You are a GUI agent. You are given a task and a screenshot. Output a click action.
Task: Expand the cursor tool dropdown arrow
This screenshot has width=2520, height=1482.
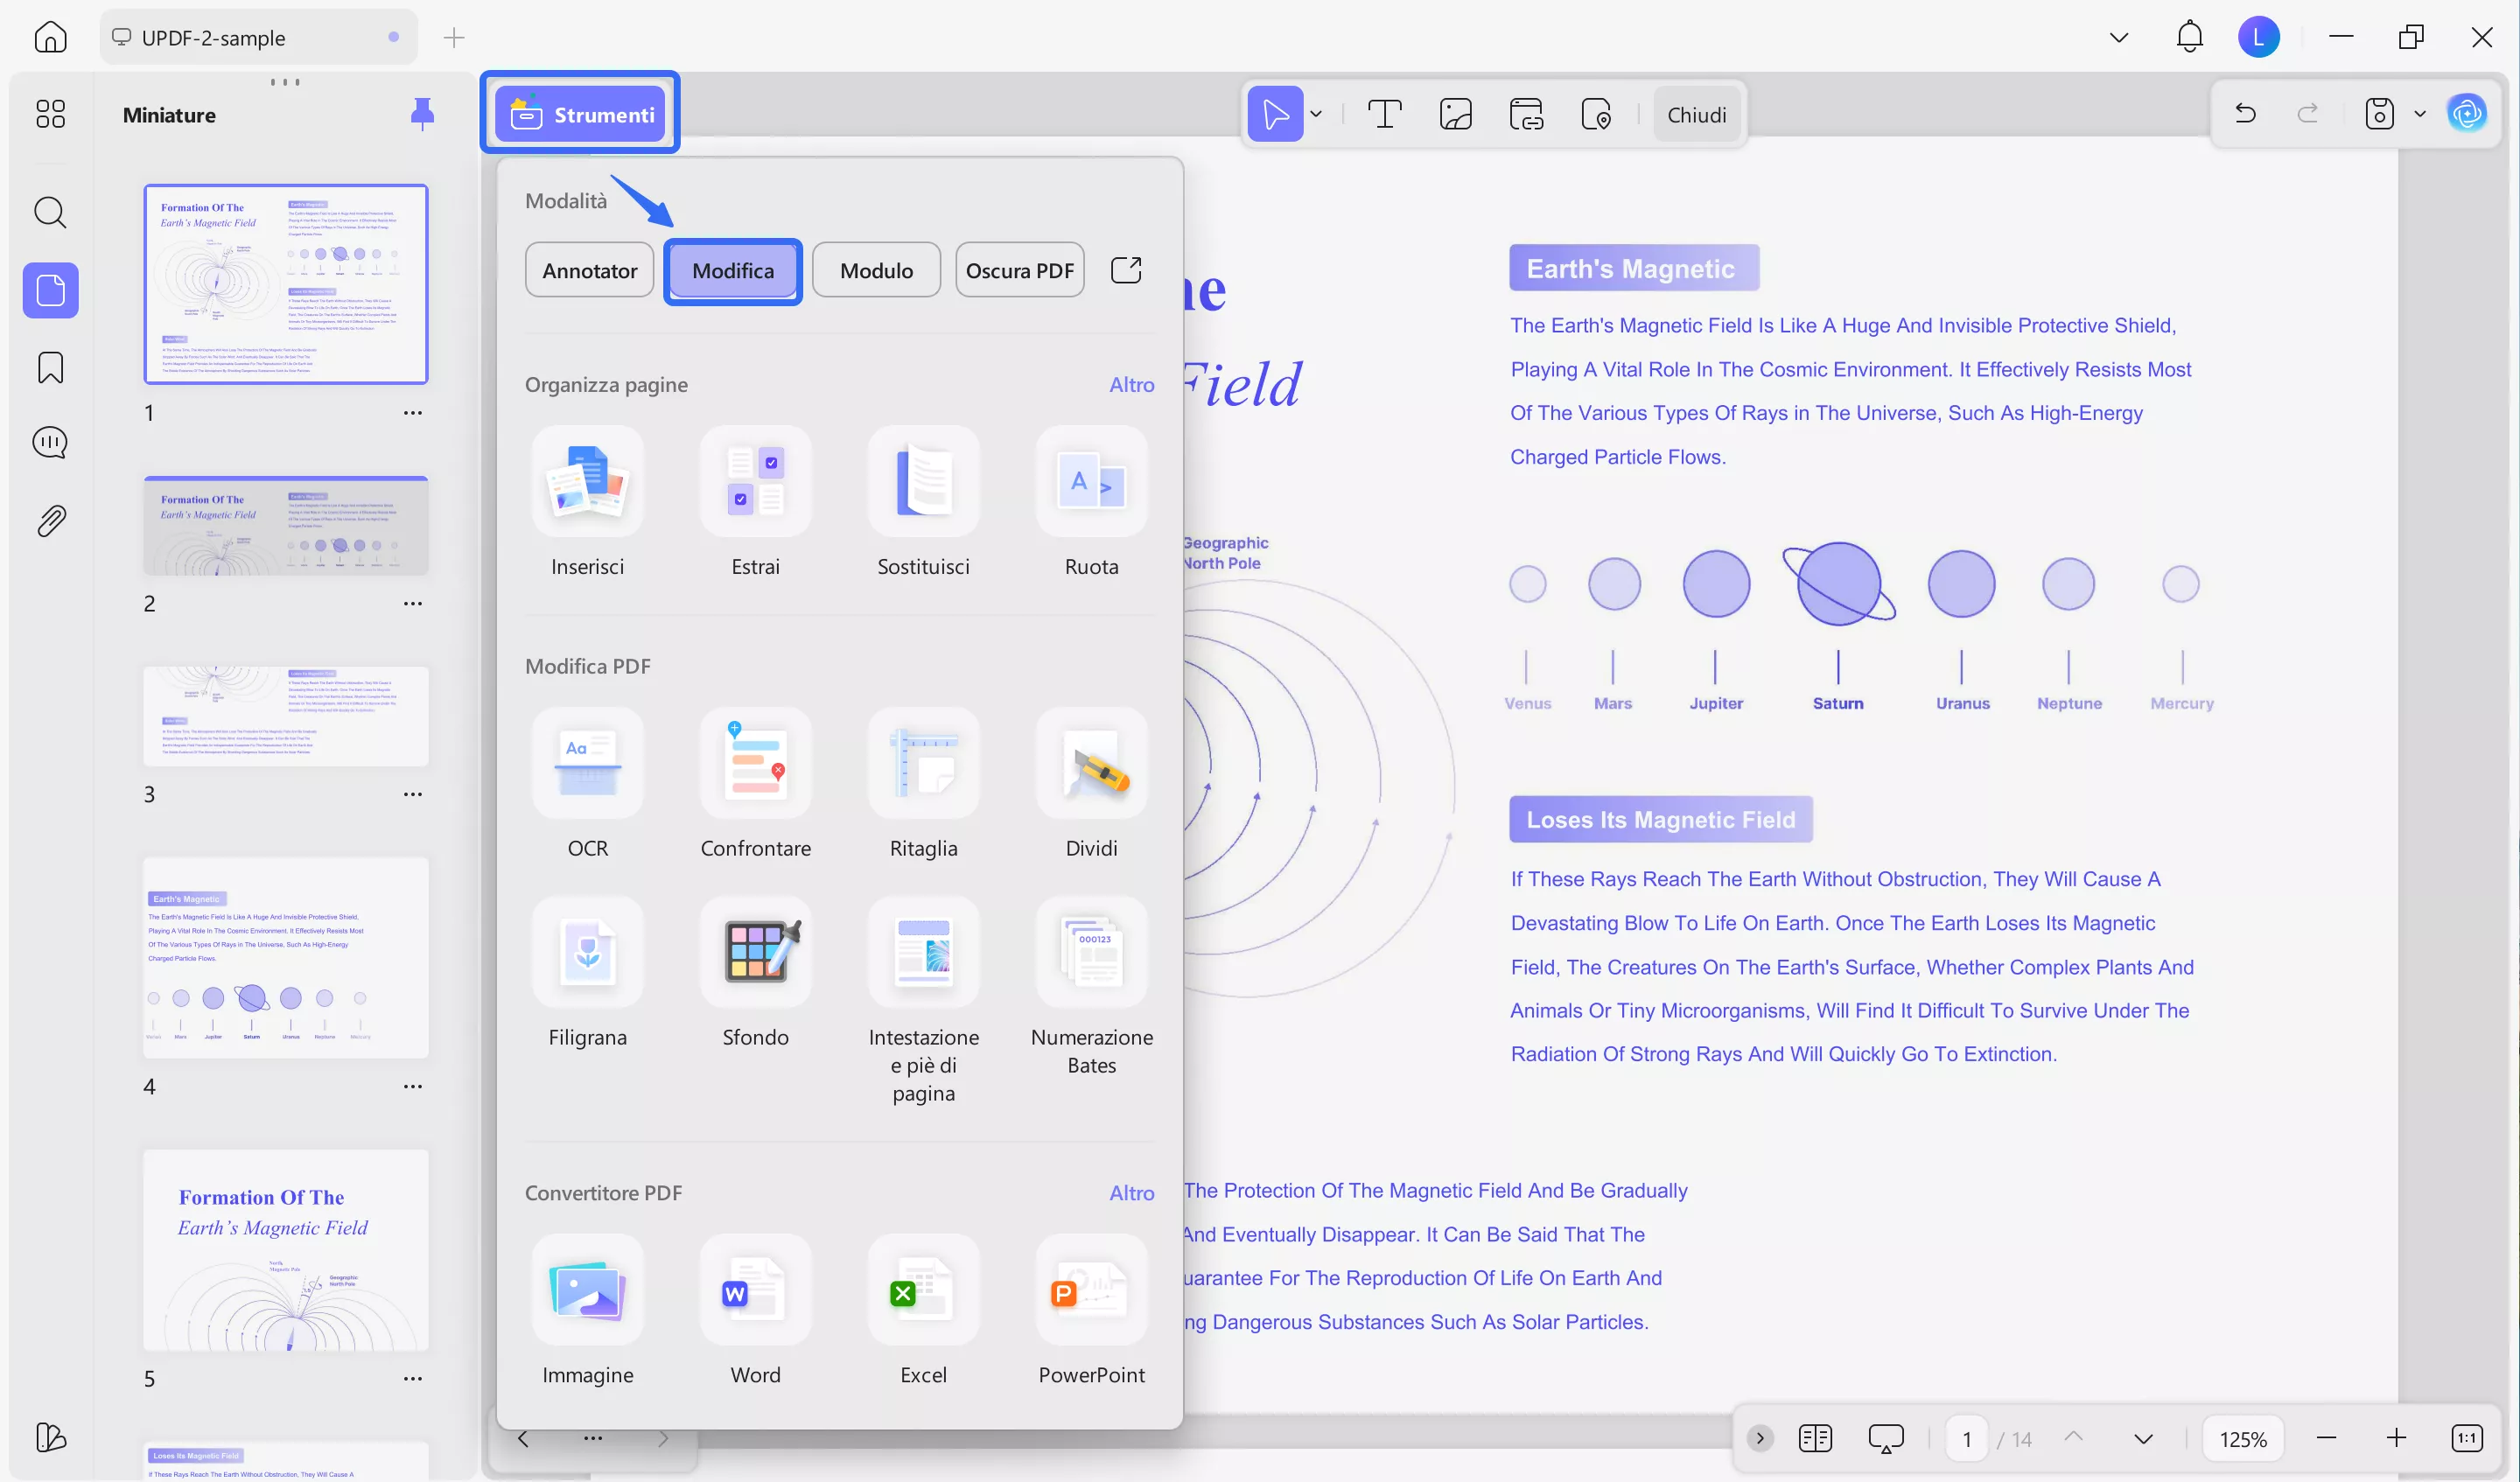pos(1316,114)
